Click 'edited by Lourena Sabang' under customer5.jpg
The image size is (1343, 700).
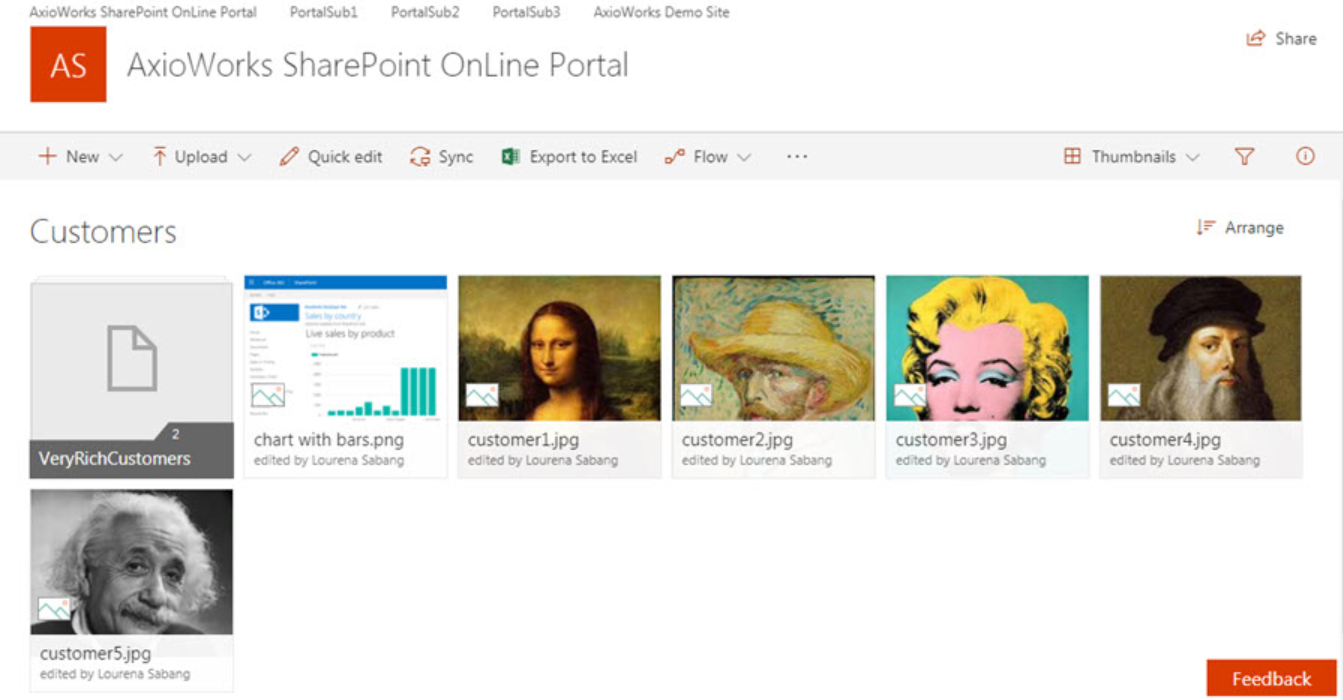(115, 674)
